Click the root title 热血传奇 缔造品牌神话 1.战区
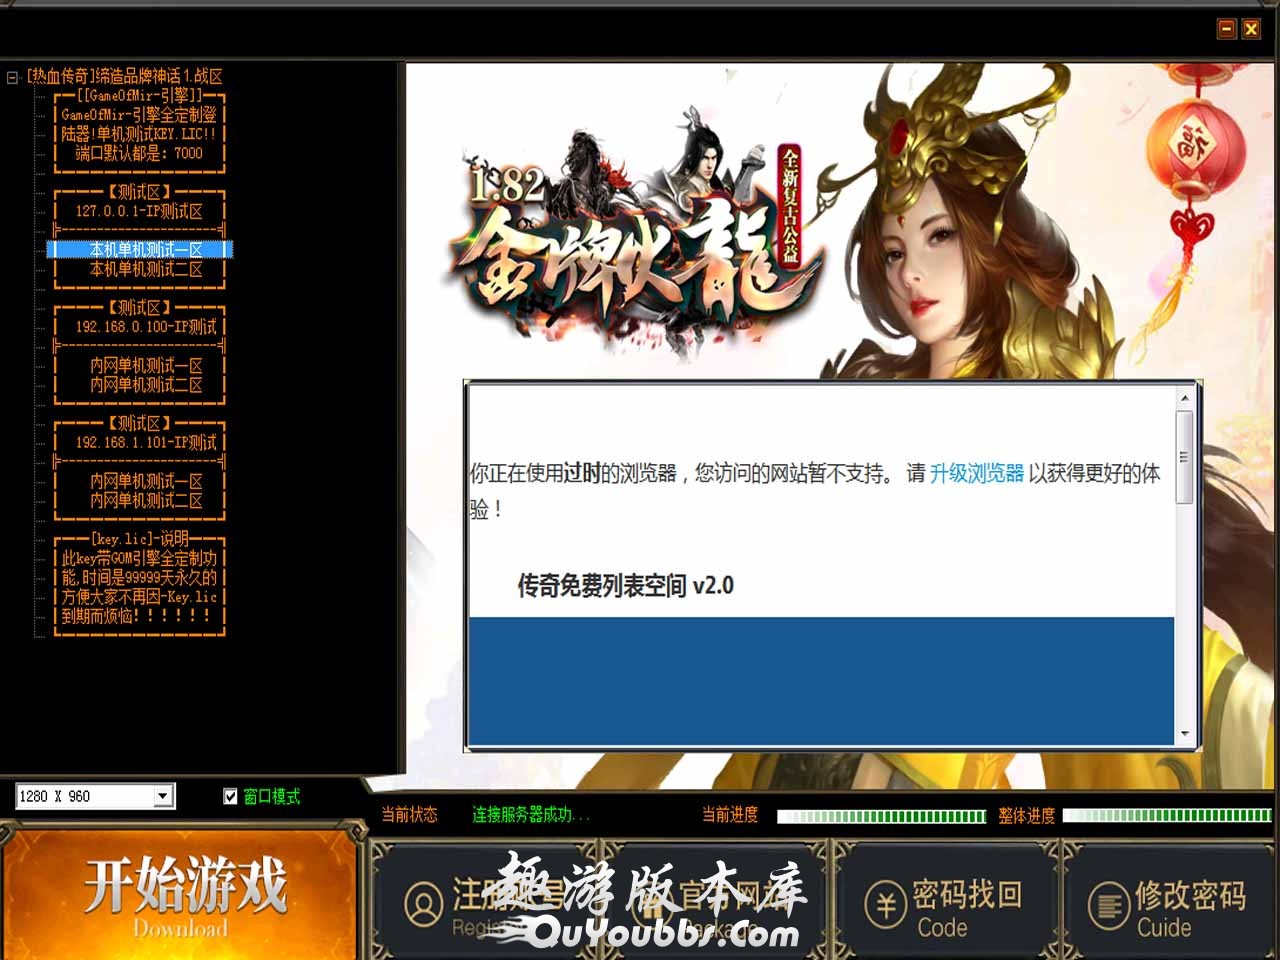The image size is (1280, 960). click(125, 76)
